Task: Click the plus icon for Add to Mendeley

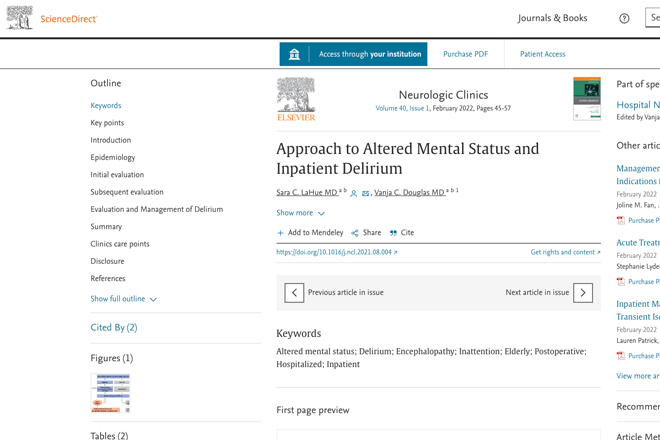Action: (280, 233)
